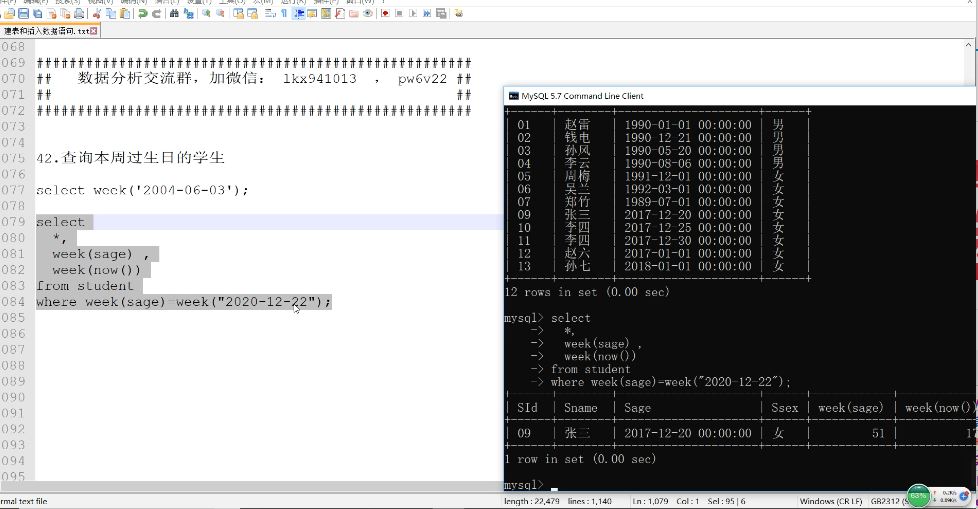
Task: Click editor line 083 from student
Action: point(85,286)
